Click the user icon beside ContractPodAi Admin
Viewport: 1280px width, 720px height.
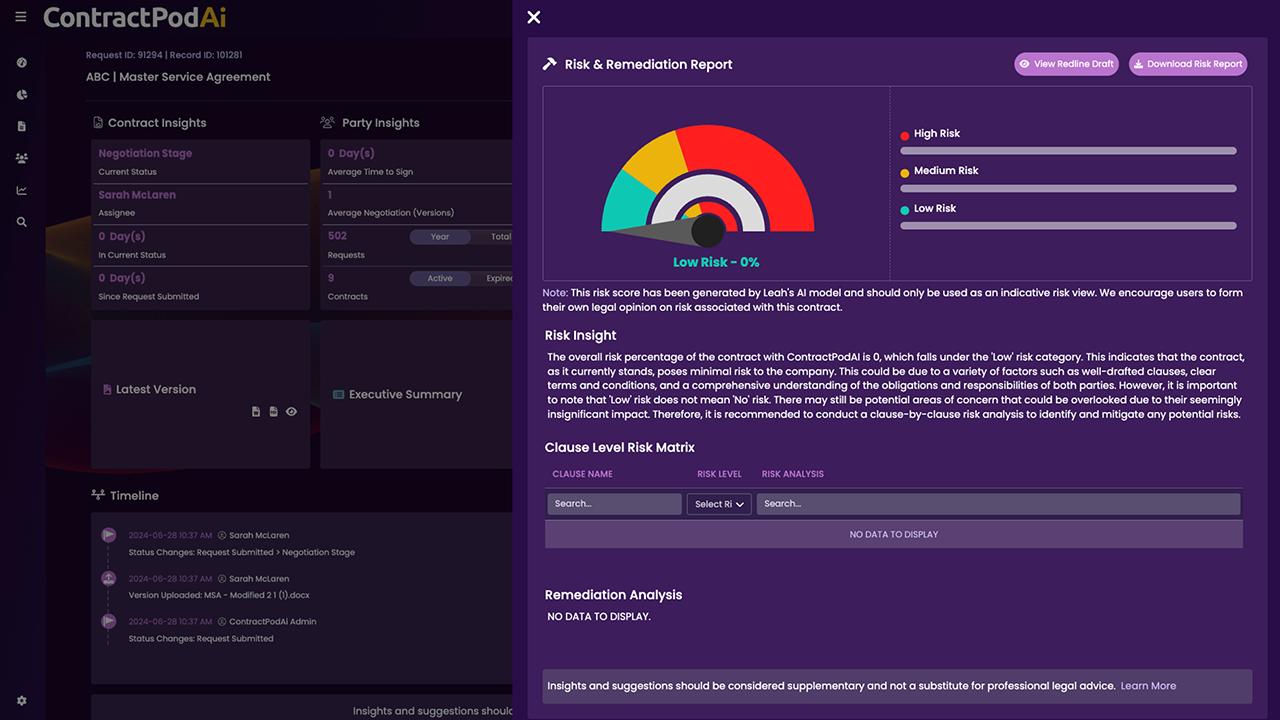[222, 622]
